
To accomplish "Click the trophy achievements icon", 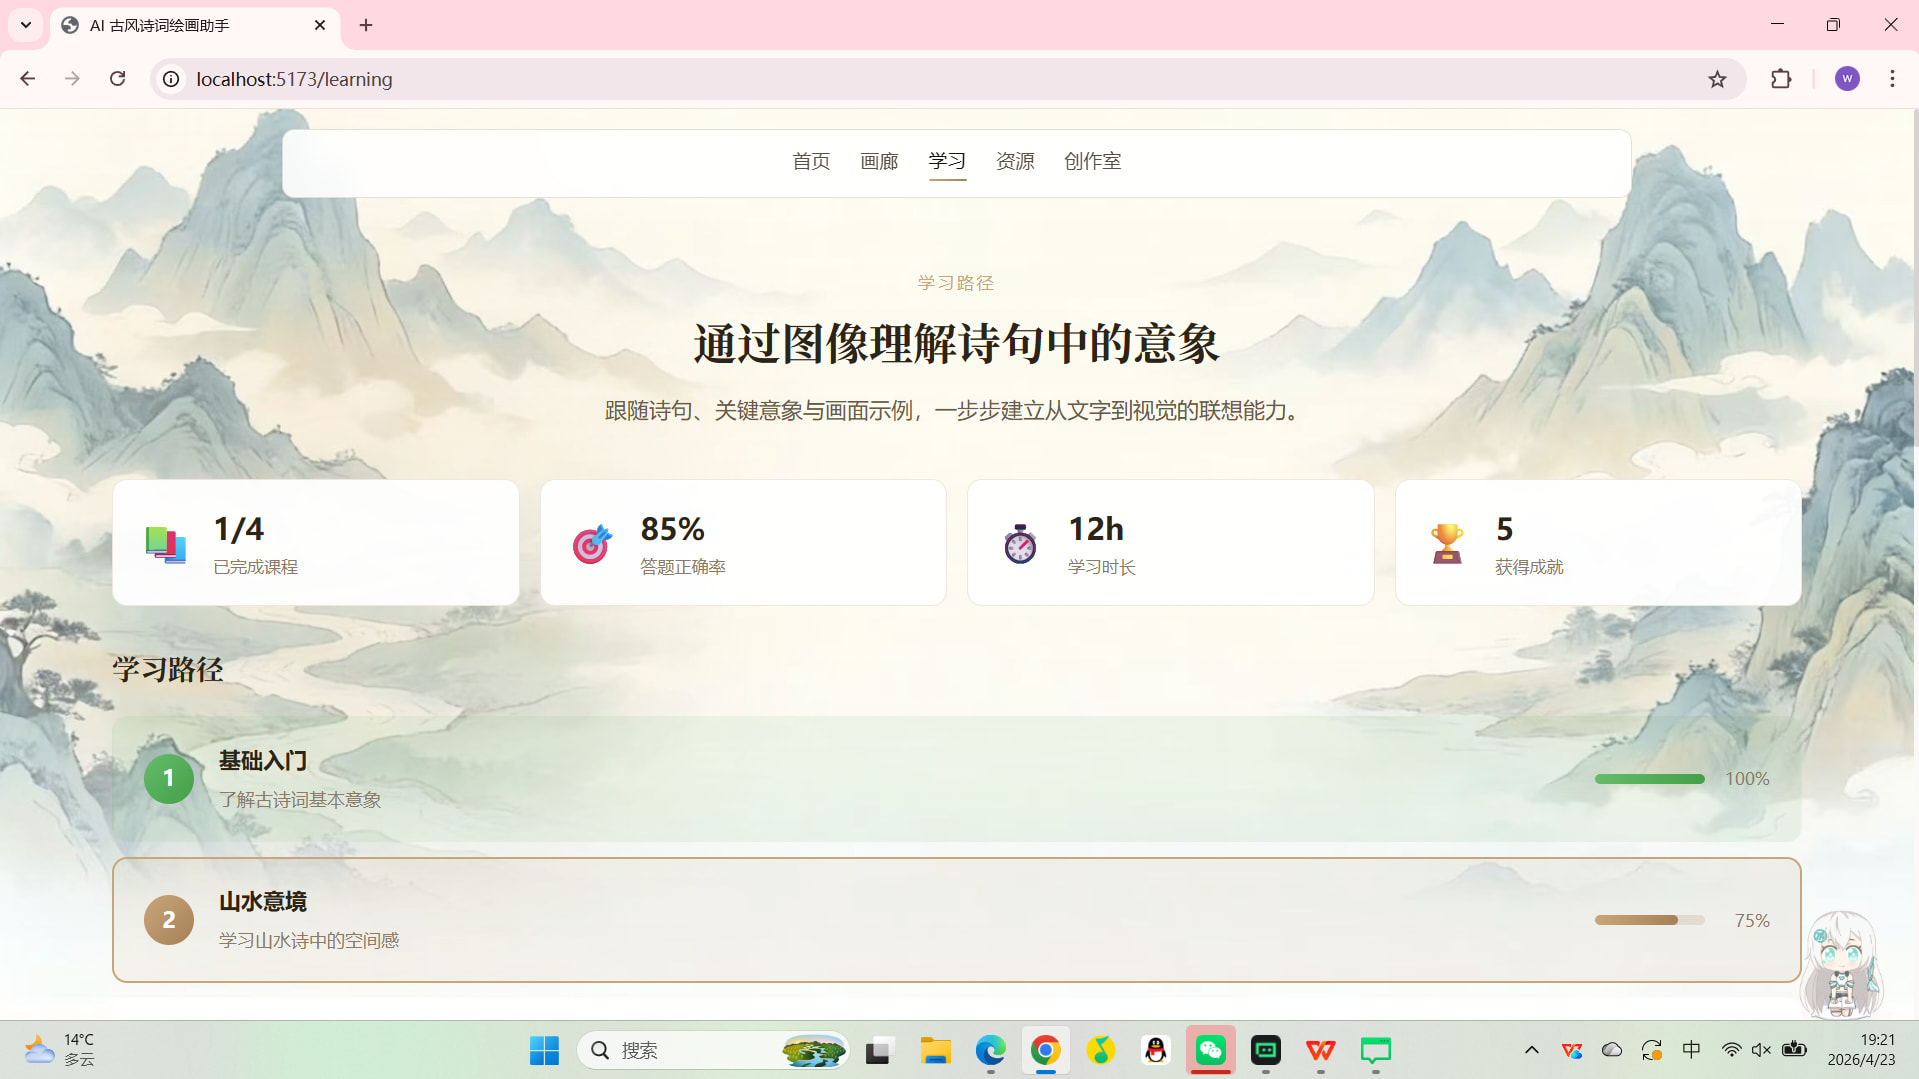I will [x=1446, y=544].
